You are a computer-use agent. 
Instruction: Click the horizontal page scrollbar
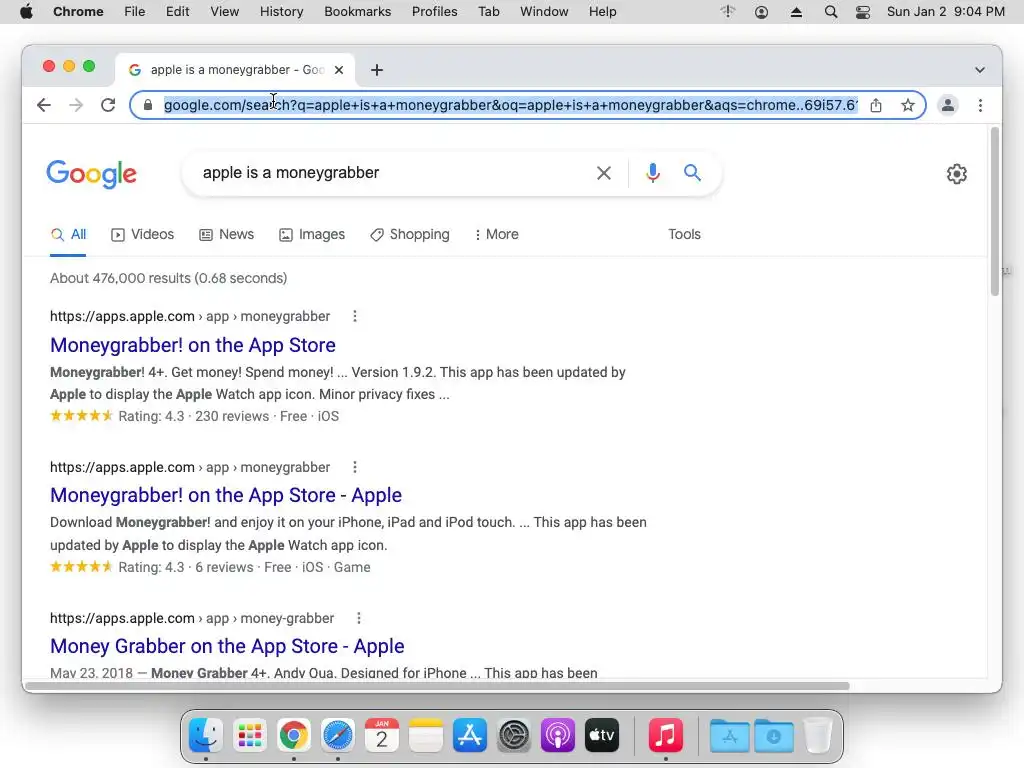click(x=437, y=686)
